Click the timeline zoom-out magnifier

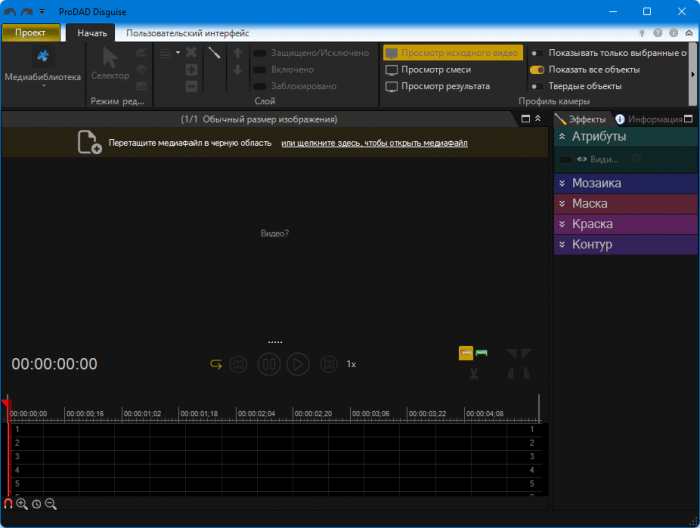pos(51,504)
